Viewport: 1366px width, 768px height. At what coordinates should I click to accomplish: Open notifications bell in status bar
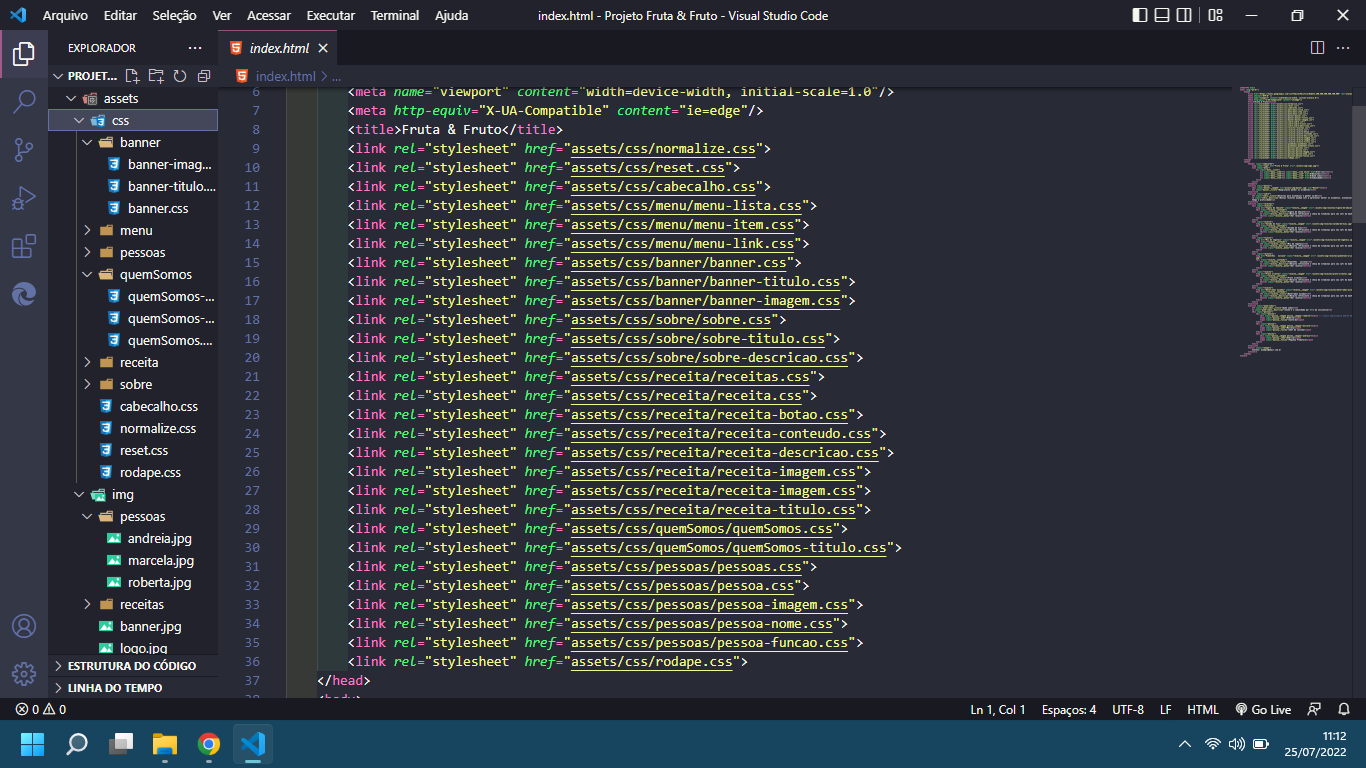coord(1344,709)
